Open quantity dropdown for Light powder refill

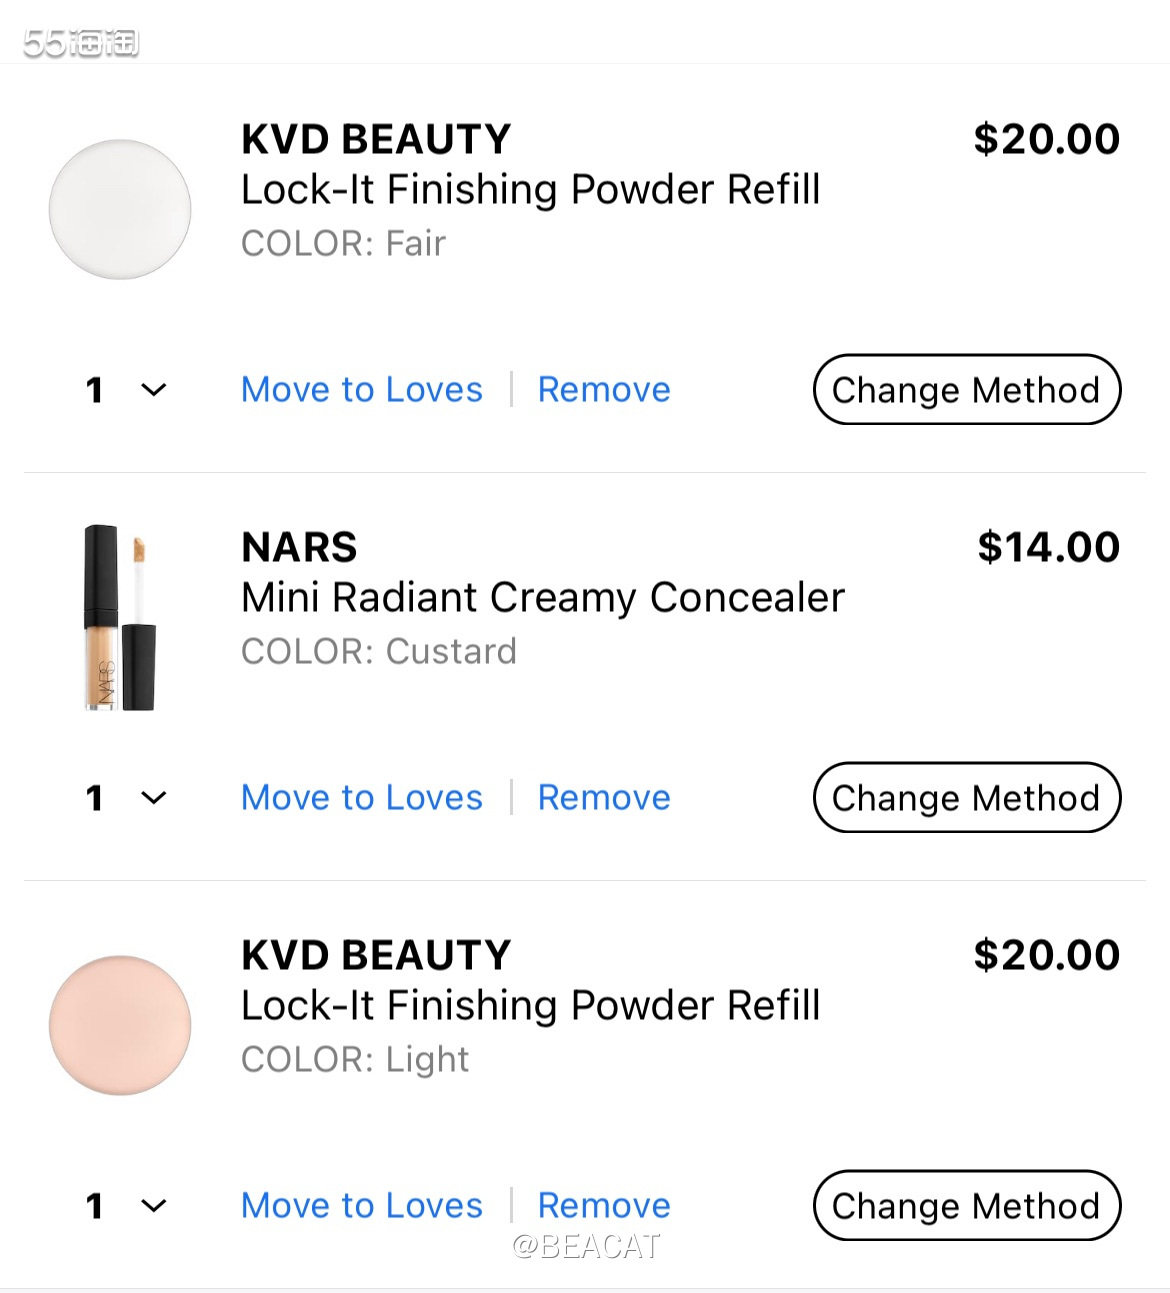[126, 1206]
